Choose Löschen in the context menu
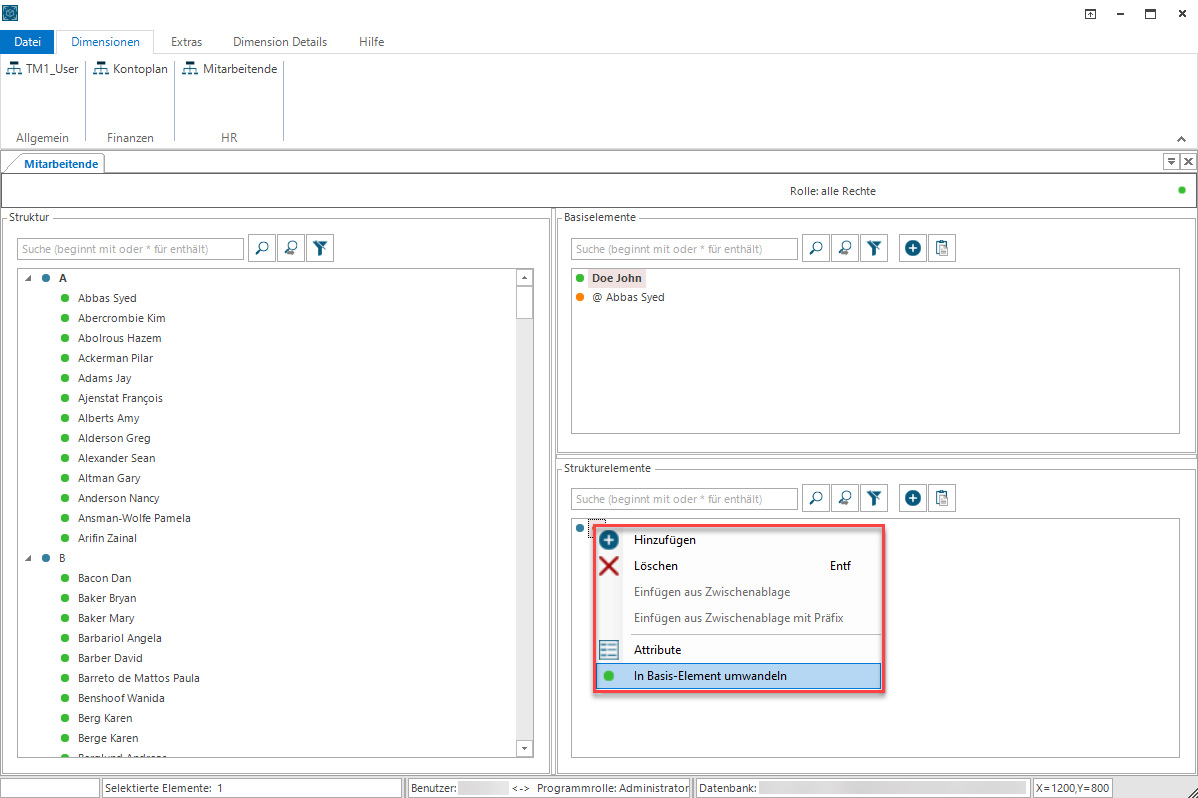The width and height of the screenshot is (1198, 798). (738, 566)
